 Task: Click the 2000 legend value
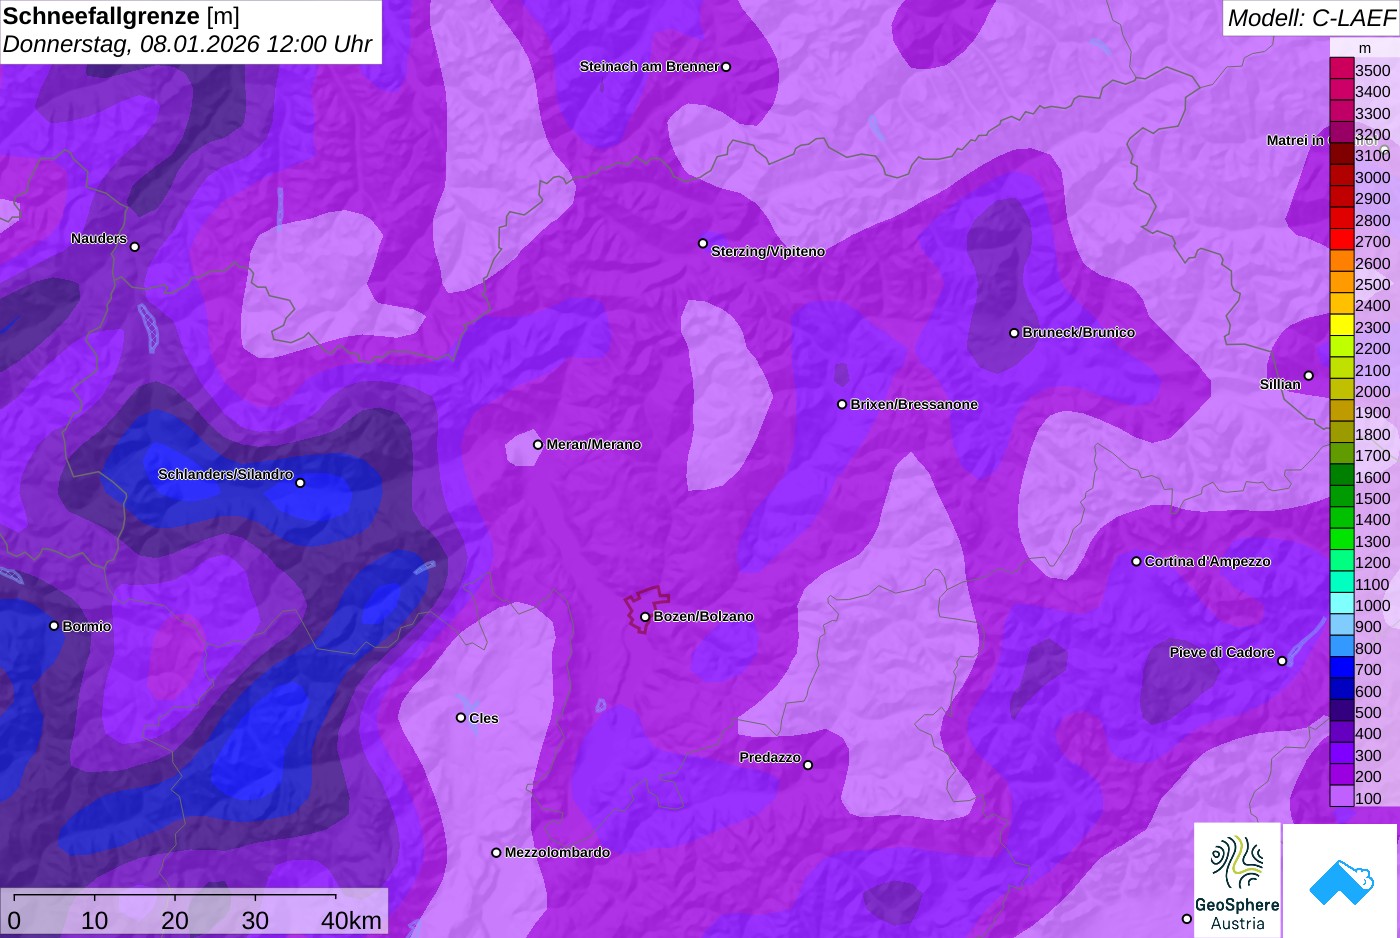click(1372, 392)
